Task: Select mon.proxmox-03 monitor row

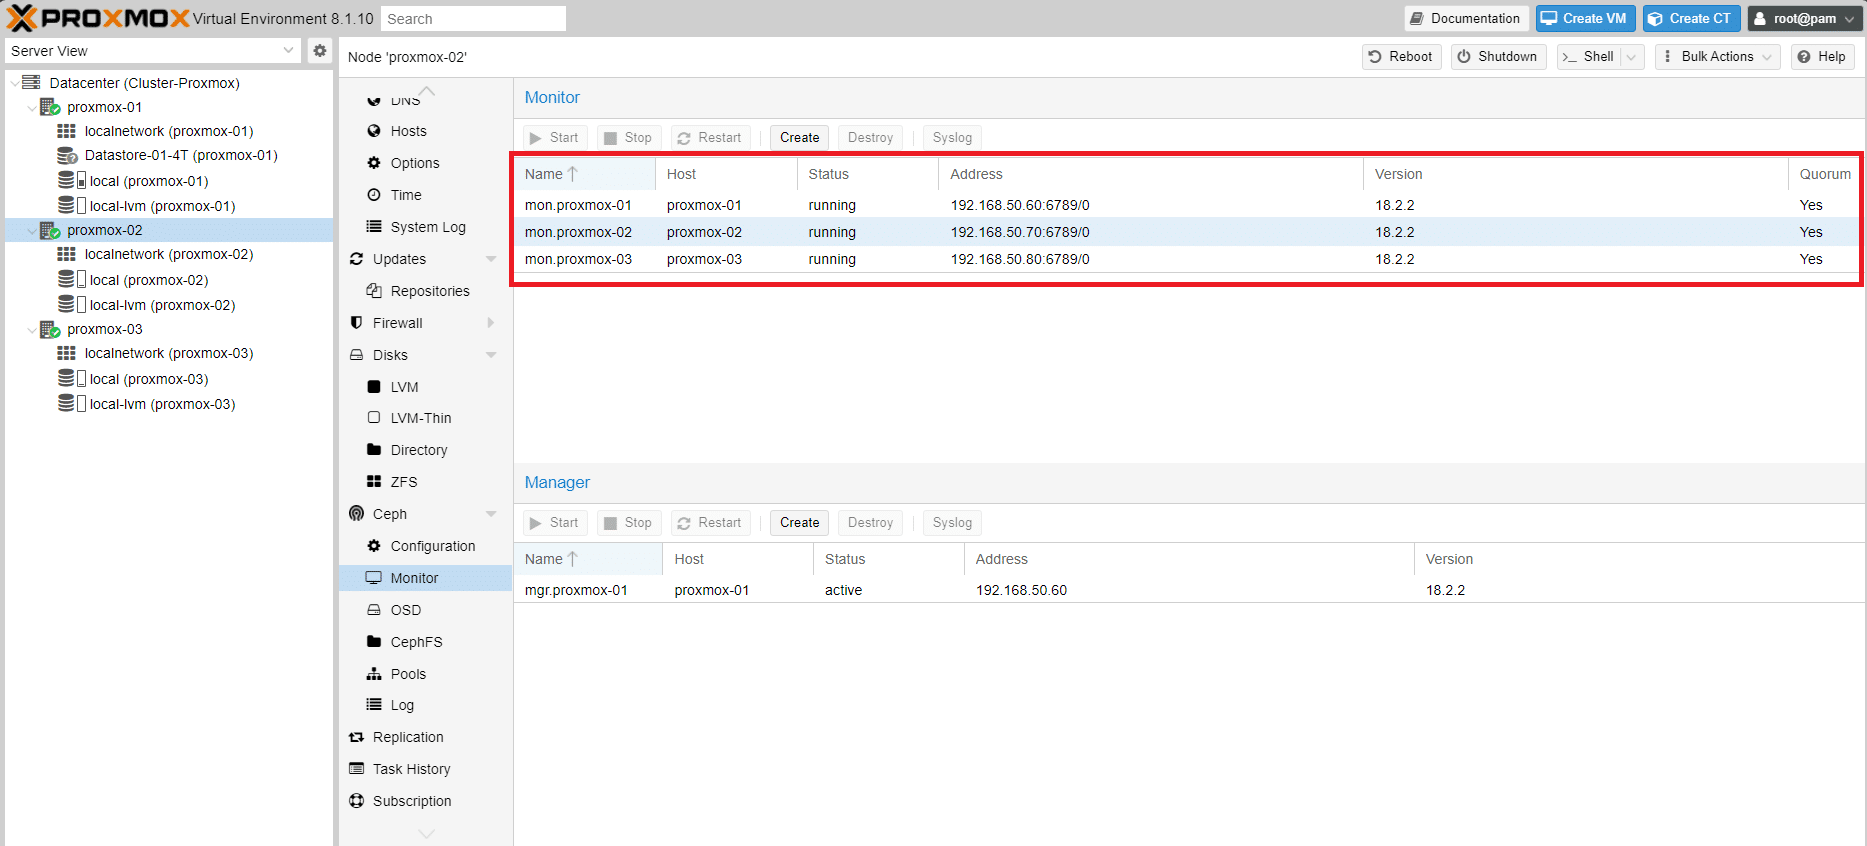Action: 1187,259
